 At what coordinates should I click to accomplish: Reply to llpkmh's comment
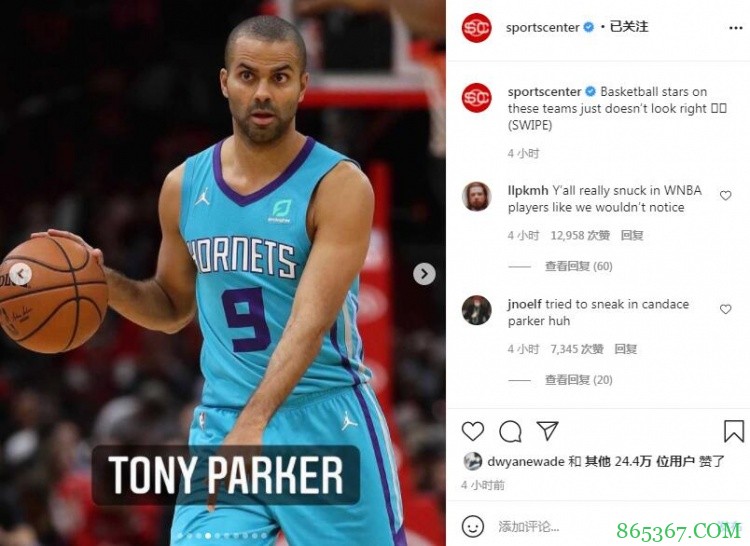[632, 235]
